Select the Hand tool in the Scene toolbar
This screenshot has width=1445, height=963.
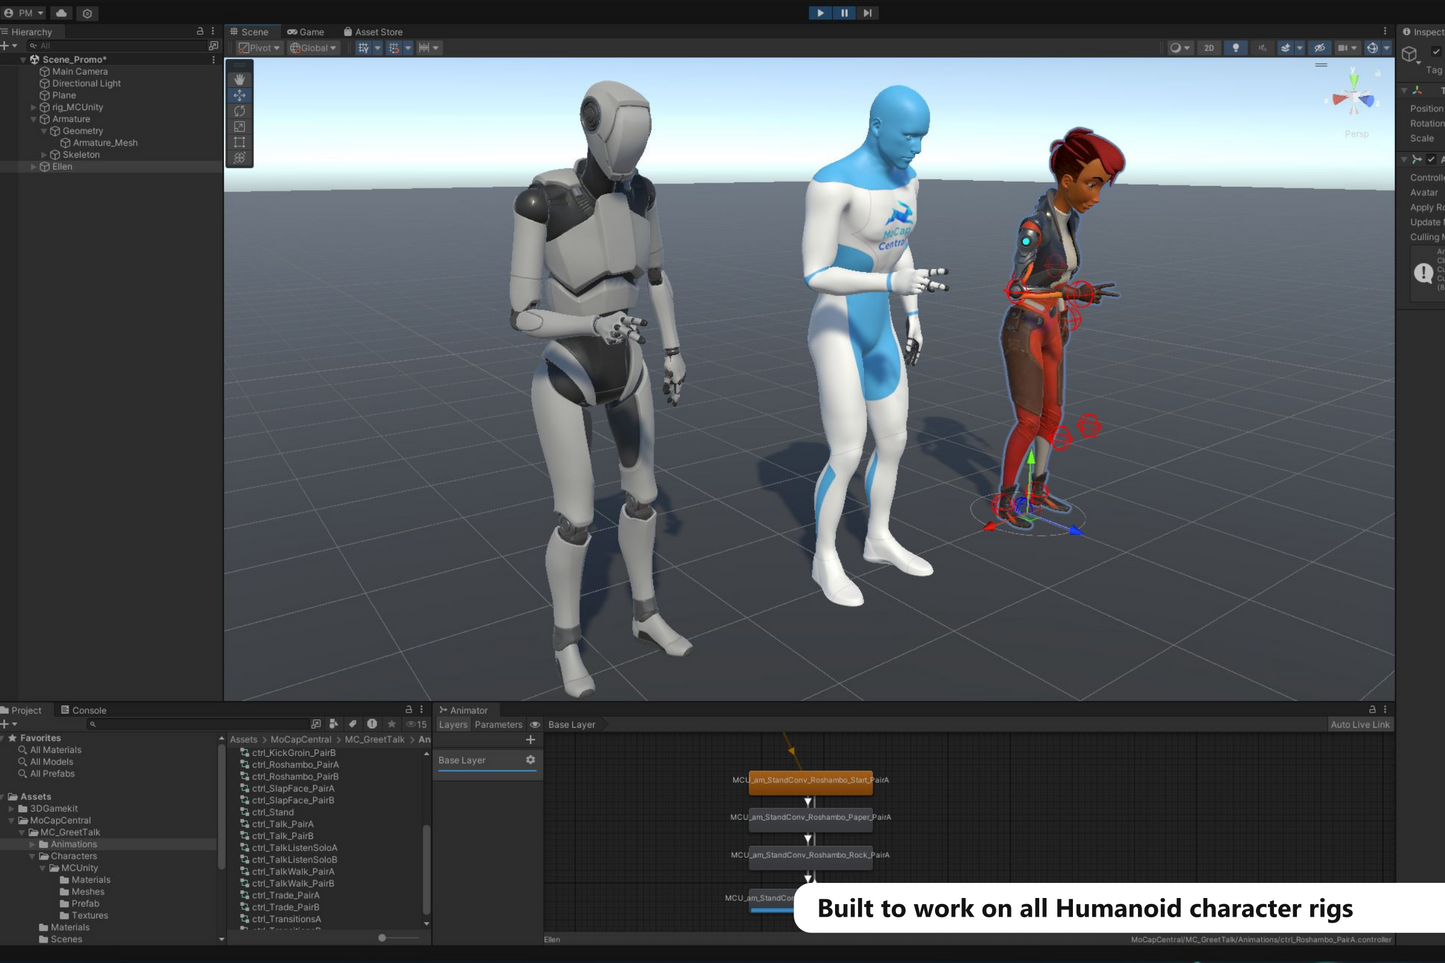coord(239,78)
